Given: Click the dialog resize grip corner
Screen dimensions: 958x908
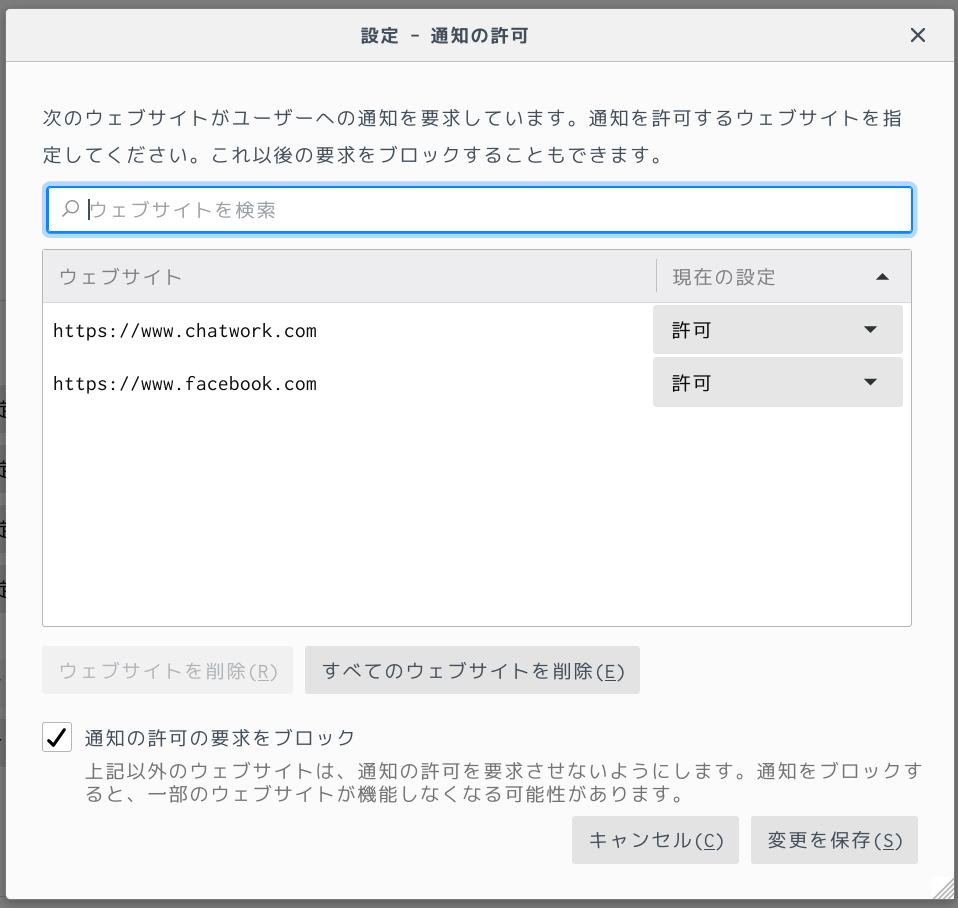Looking at the screenshot, I should click(943, 888).
